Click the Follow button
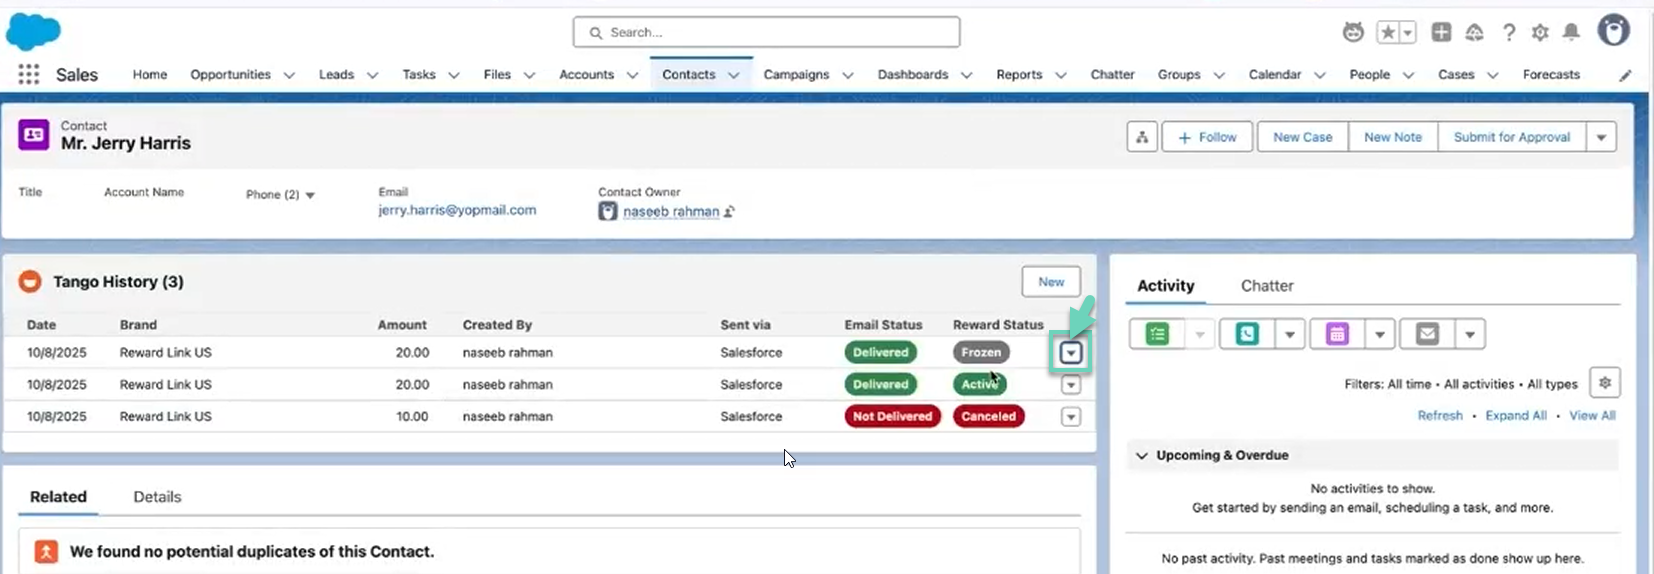This screenshot has width=1654, height=574. pyautogui.click(x=1207, y=137)
